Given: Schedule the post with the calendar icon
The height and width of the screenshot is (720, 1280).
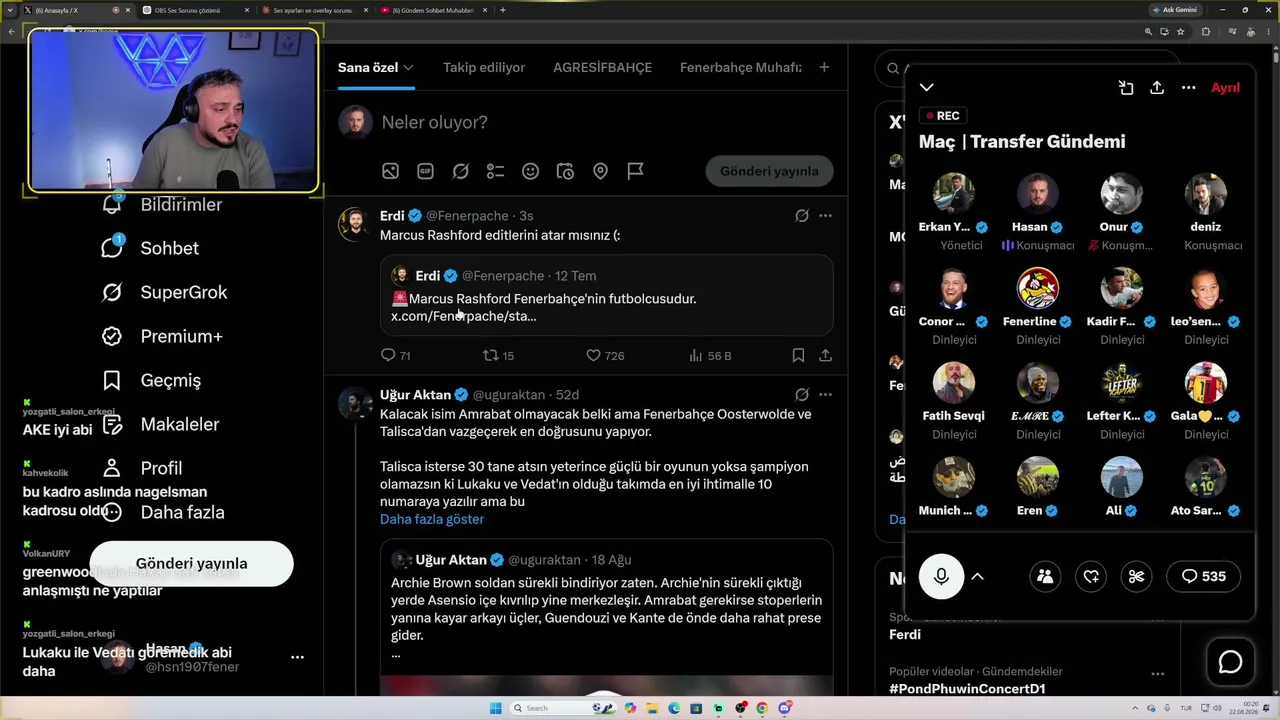Looking at the screenshot, I should coord(565,171).
